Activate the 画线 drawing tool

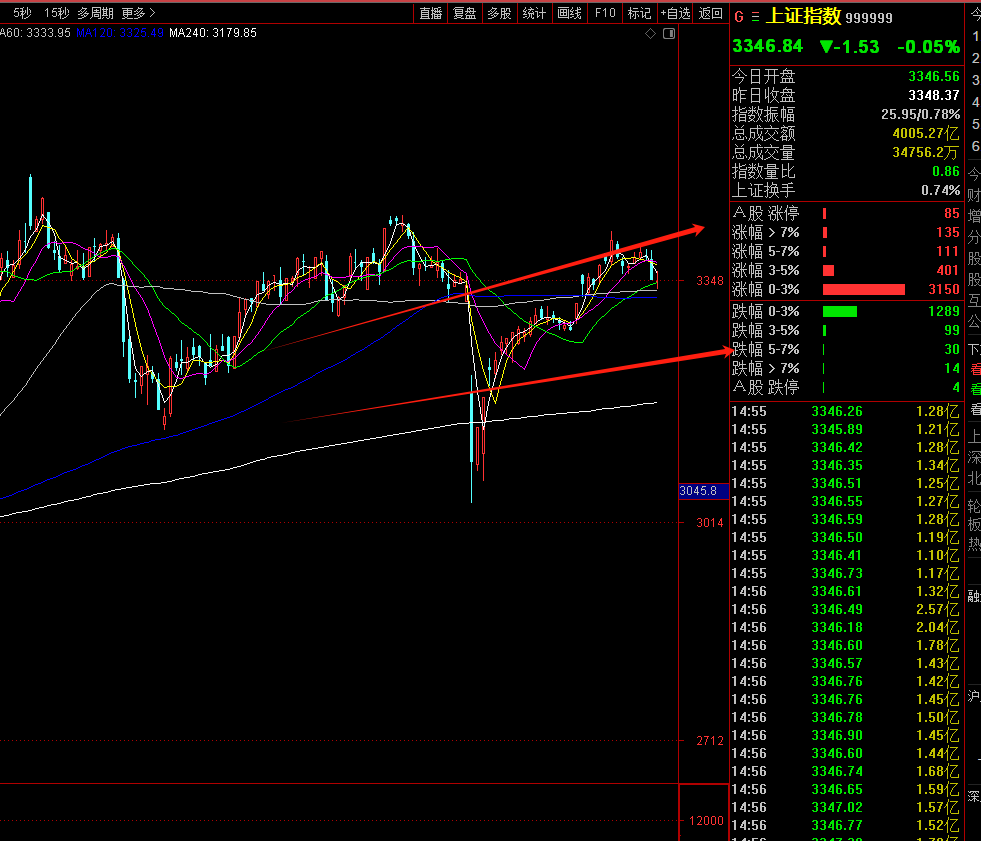click(569, 13)
